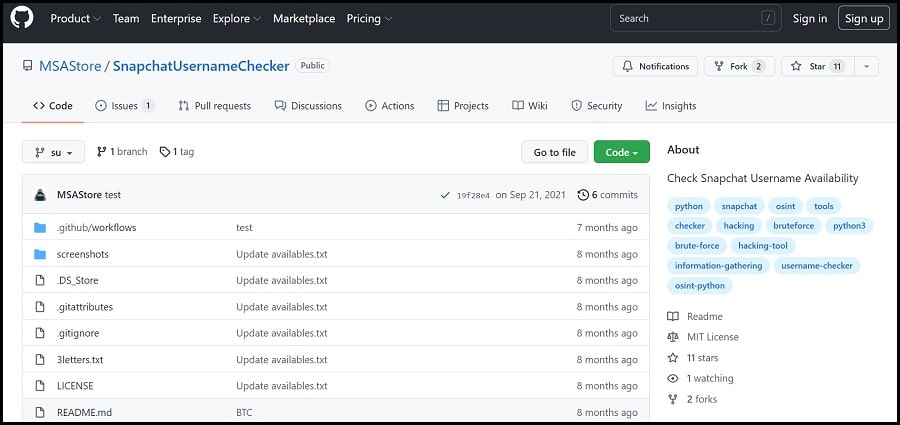Click the clock history icon by 6 commits
This screenshot has width=900, height=425.
tap(583, 195)
